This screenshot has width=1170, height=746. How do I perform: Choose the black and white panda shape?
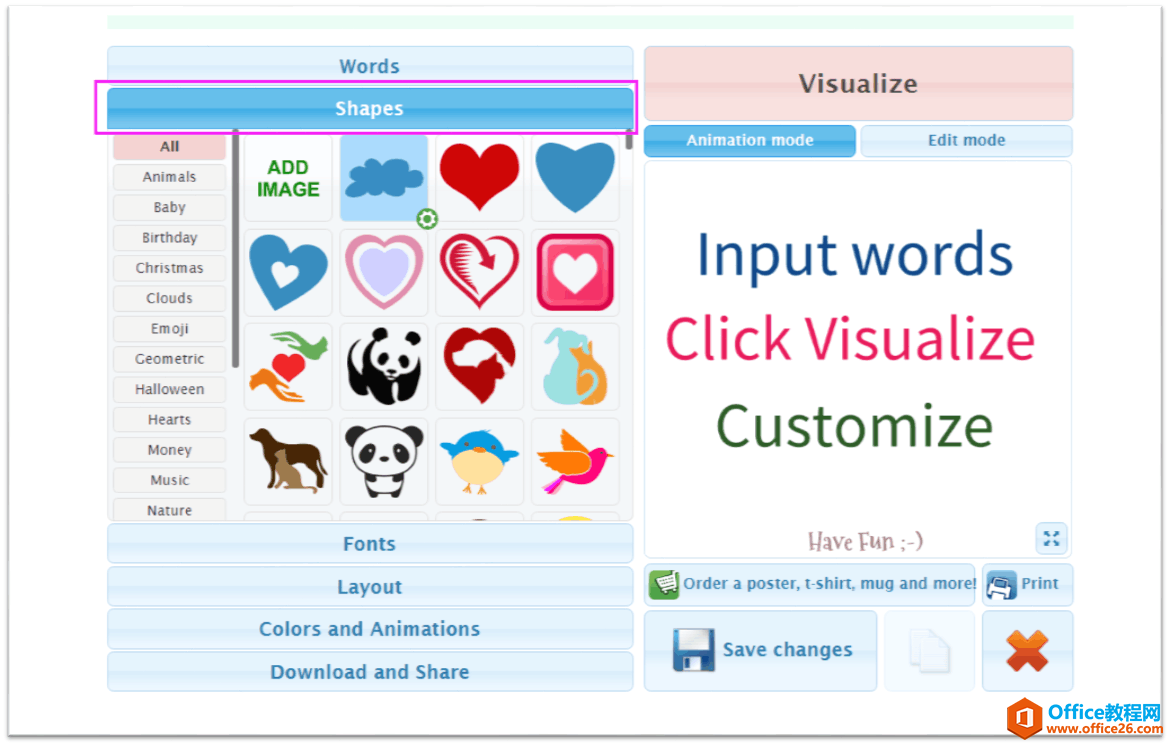(384, 367)
